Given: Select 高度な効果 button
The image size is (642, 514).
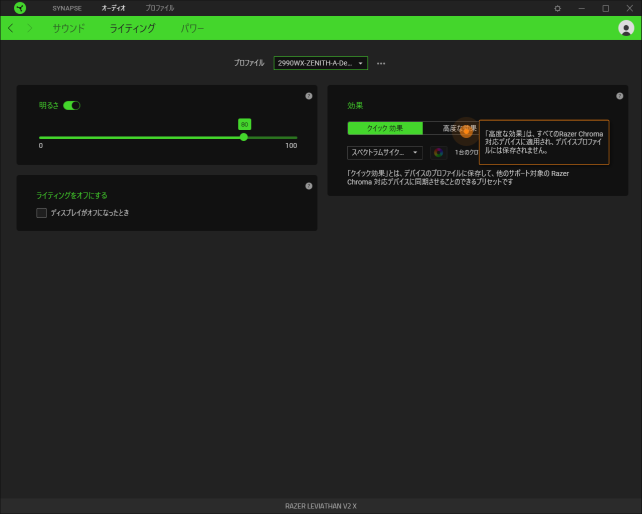Looking at the screenshot, I should (x=451, y=128).
